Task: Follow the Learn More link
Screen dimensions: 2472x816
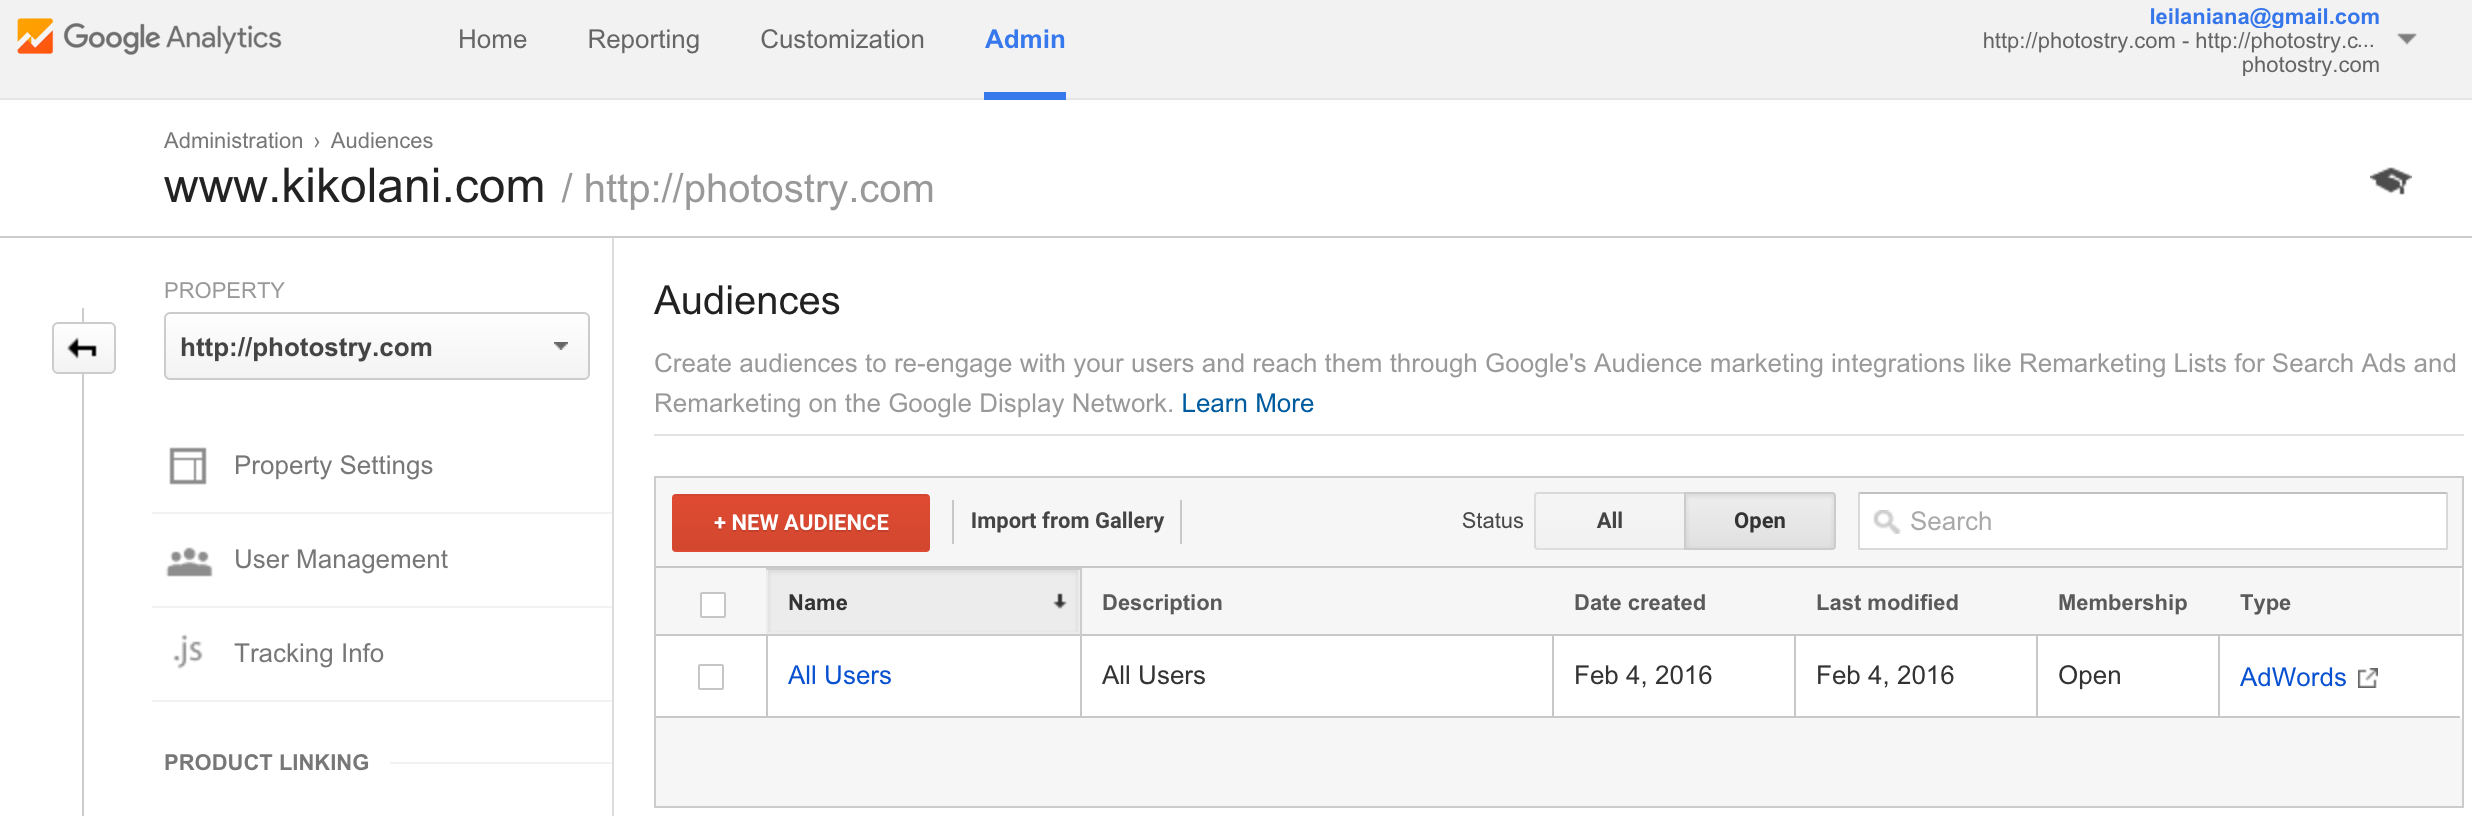Action: 1247,403
